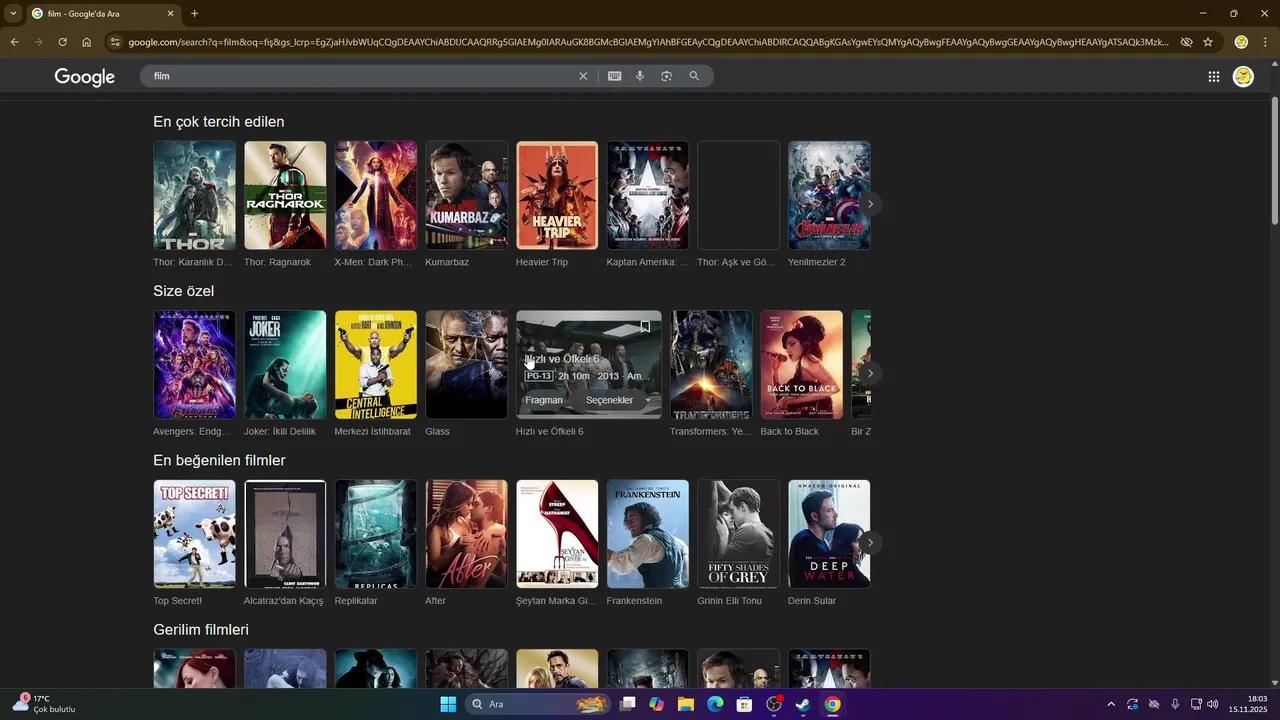Open the Chrome profile avatar in toolbar
Image resolution: width=1280 pixels, height=720 pixels.
coord(1241,42)
